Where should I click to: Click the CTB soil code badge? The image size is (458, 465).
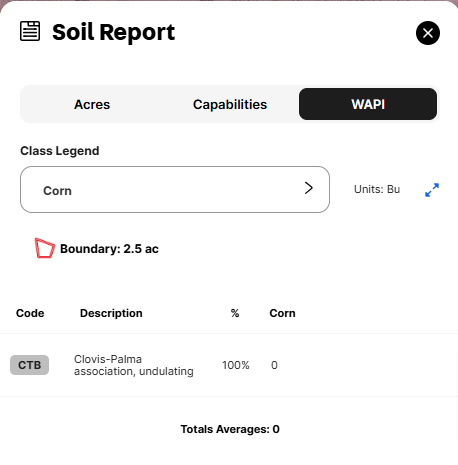(x=29, y=365)
